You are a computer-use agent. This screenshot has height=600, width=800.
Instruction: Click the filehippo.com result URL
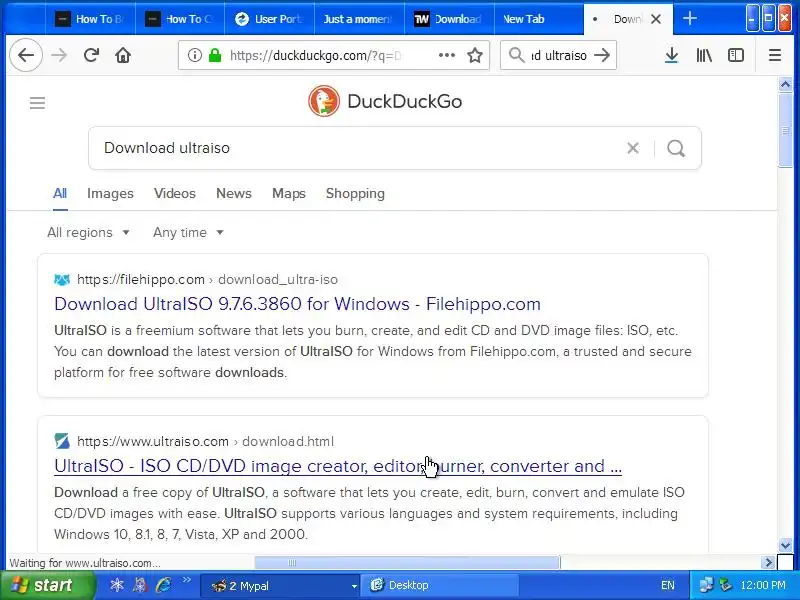(208, 280)
